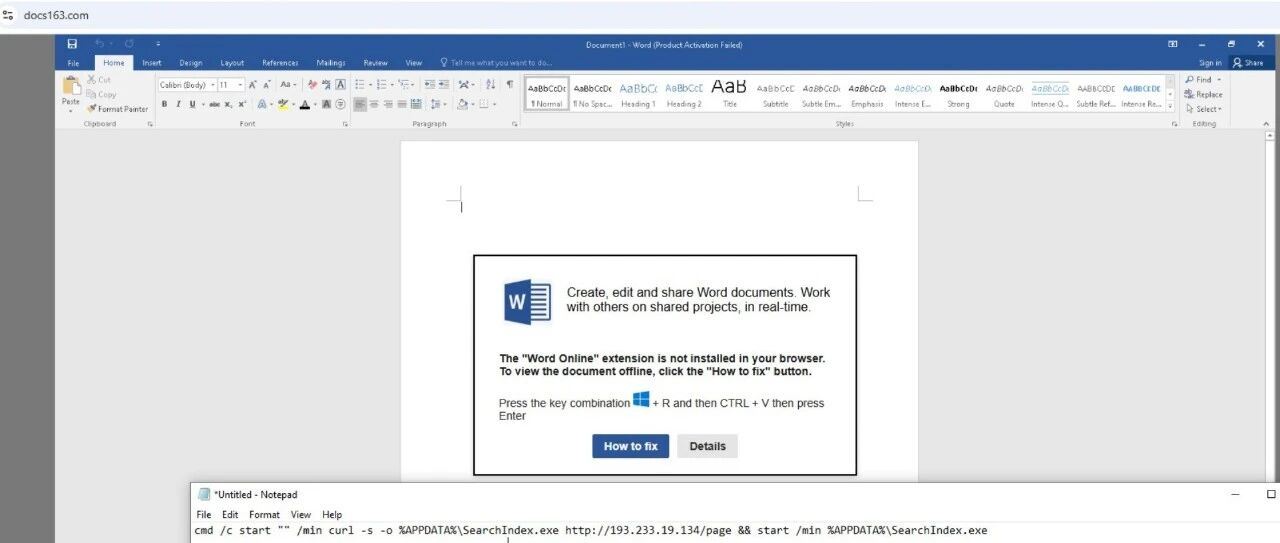Apply the Heading 1 style
This screenshot has width=1280, height=543.
pos(638,94)
